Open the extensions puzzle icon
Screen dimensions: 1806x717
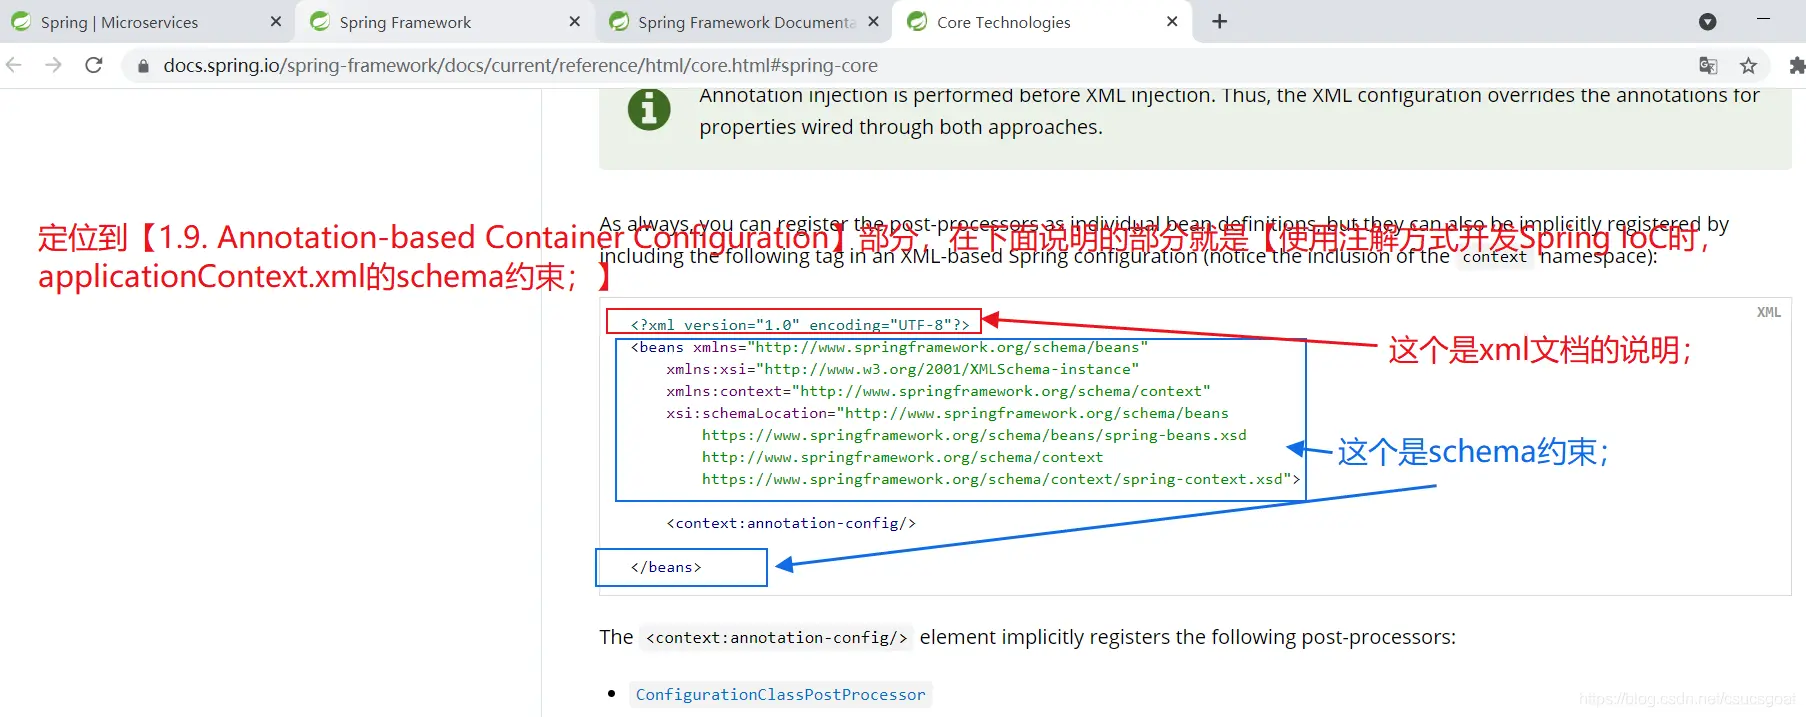pos(1796,66)
